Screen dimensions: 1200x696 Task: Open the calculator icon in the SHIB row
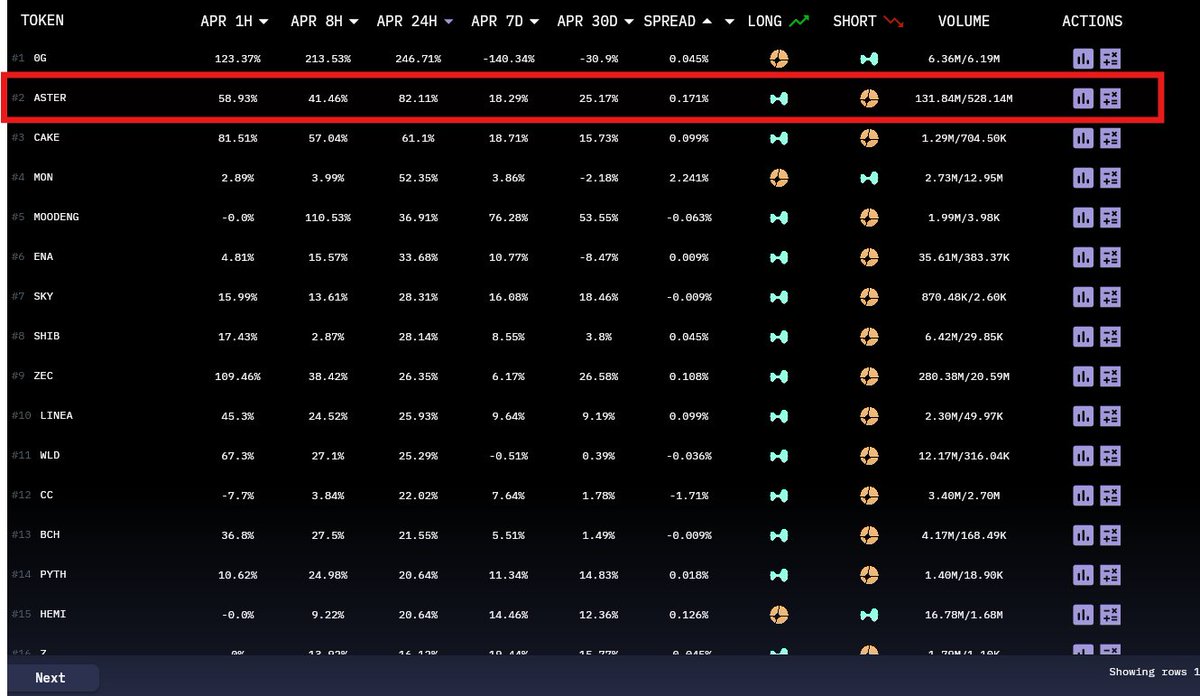[x=1110, y=336]
